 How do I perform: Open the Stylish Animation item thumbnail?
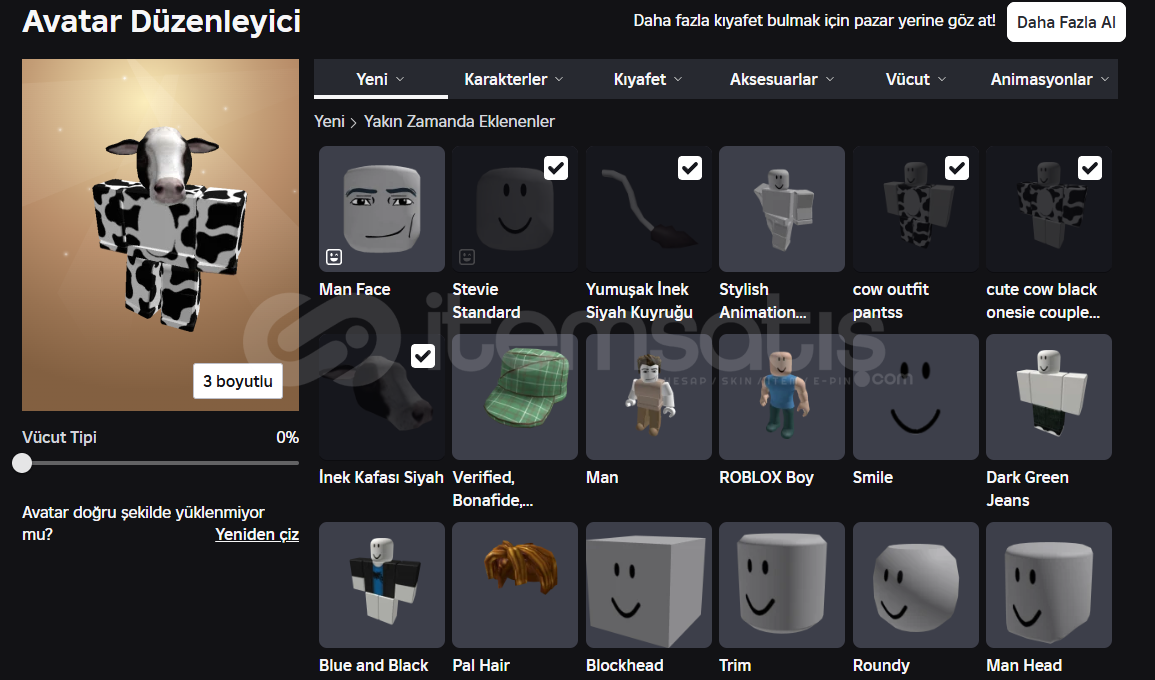782,208
